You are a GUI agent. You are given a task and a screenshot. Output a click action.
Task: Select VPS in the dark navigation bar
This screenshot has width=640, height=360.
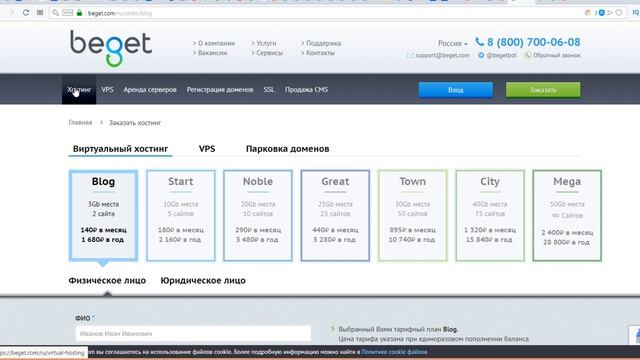tap(107, 89)
